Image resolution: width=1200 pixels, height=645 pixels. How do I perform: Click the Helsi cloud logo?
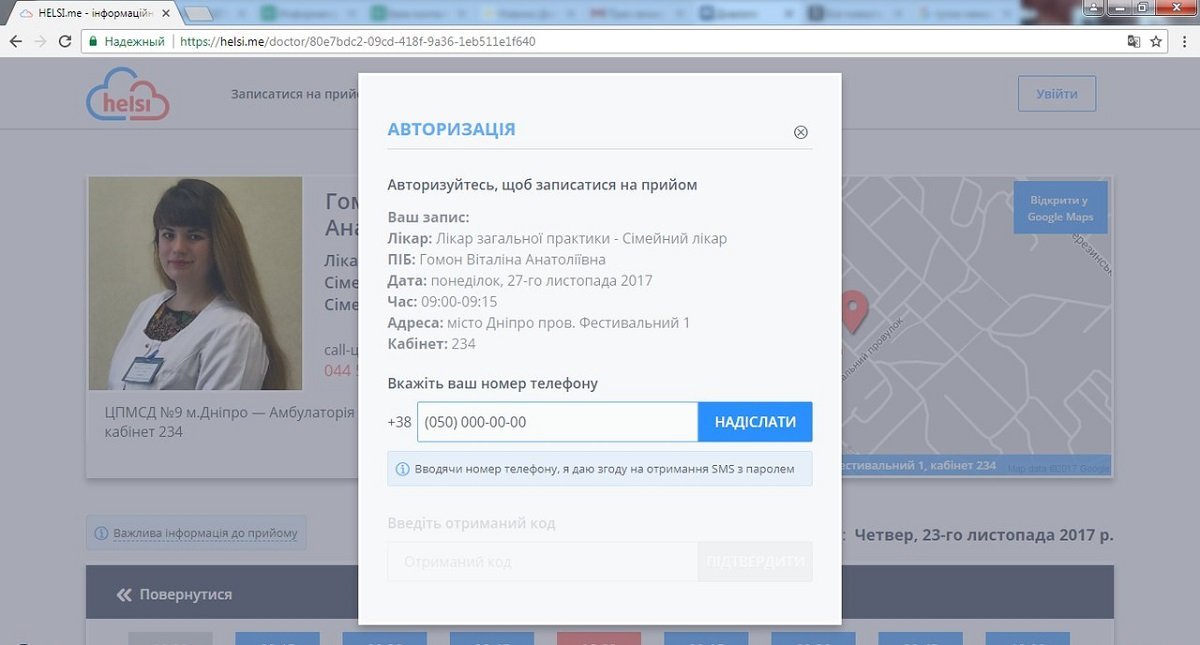coord(127,95)
